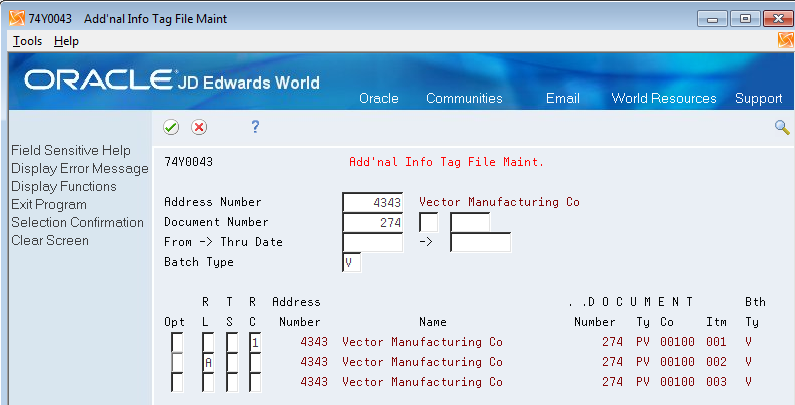Image resolution: width=795 pixels, height=405 pixels.
Task: Click the Batch Type field containing V
Action: click(351, 262)
